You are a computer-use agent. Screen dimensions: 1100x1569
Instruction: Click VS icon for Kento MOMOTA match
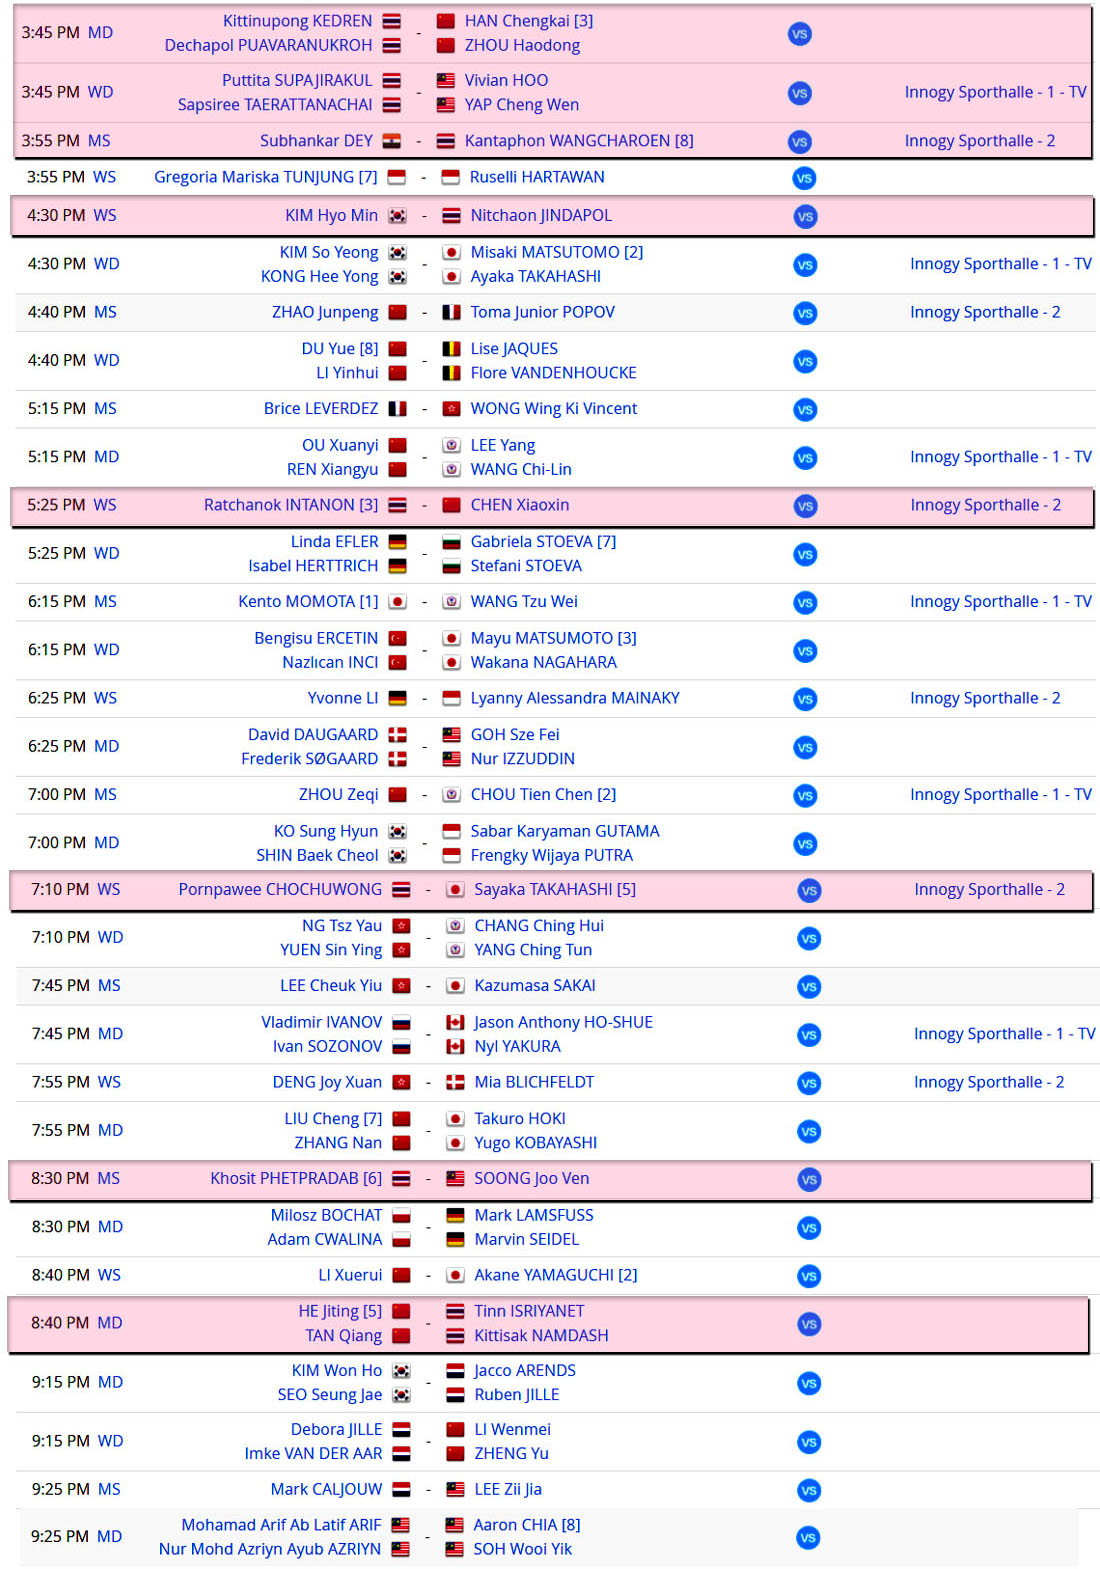point(805,603)
